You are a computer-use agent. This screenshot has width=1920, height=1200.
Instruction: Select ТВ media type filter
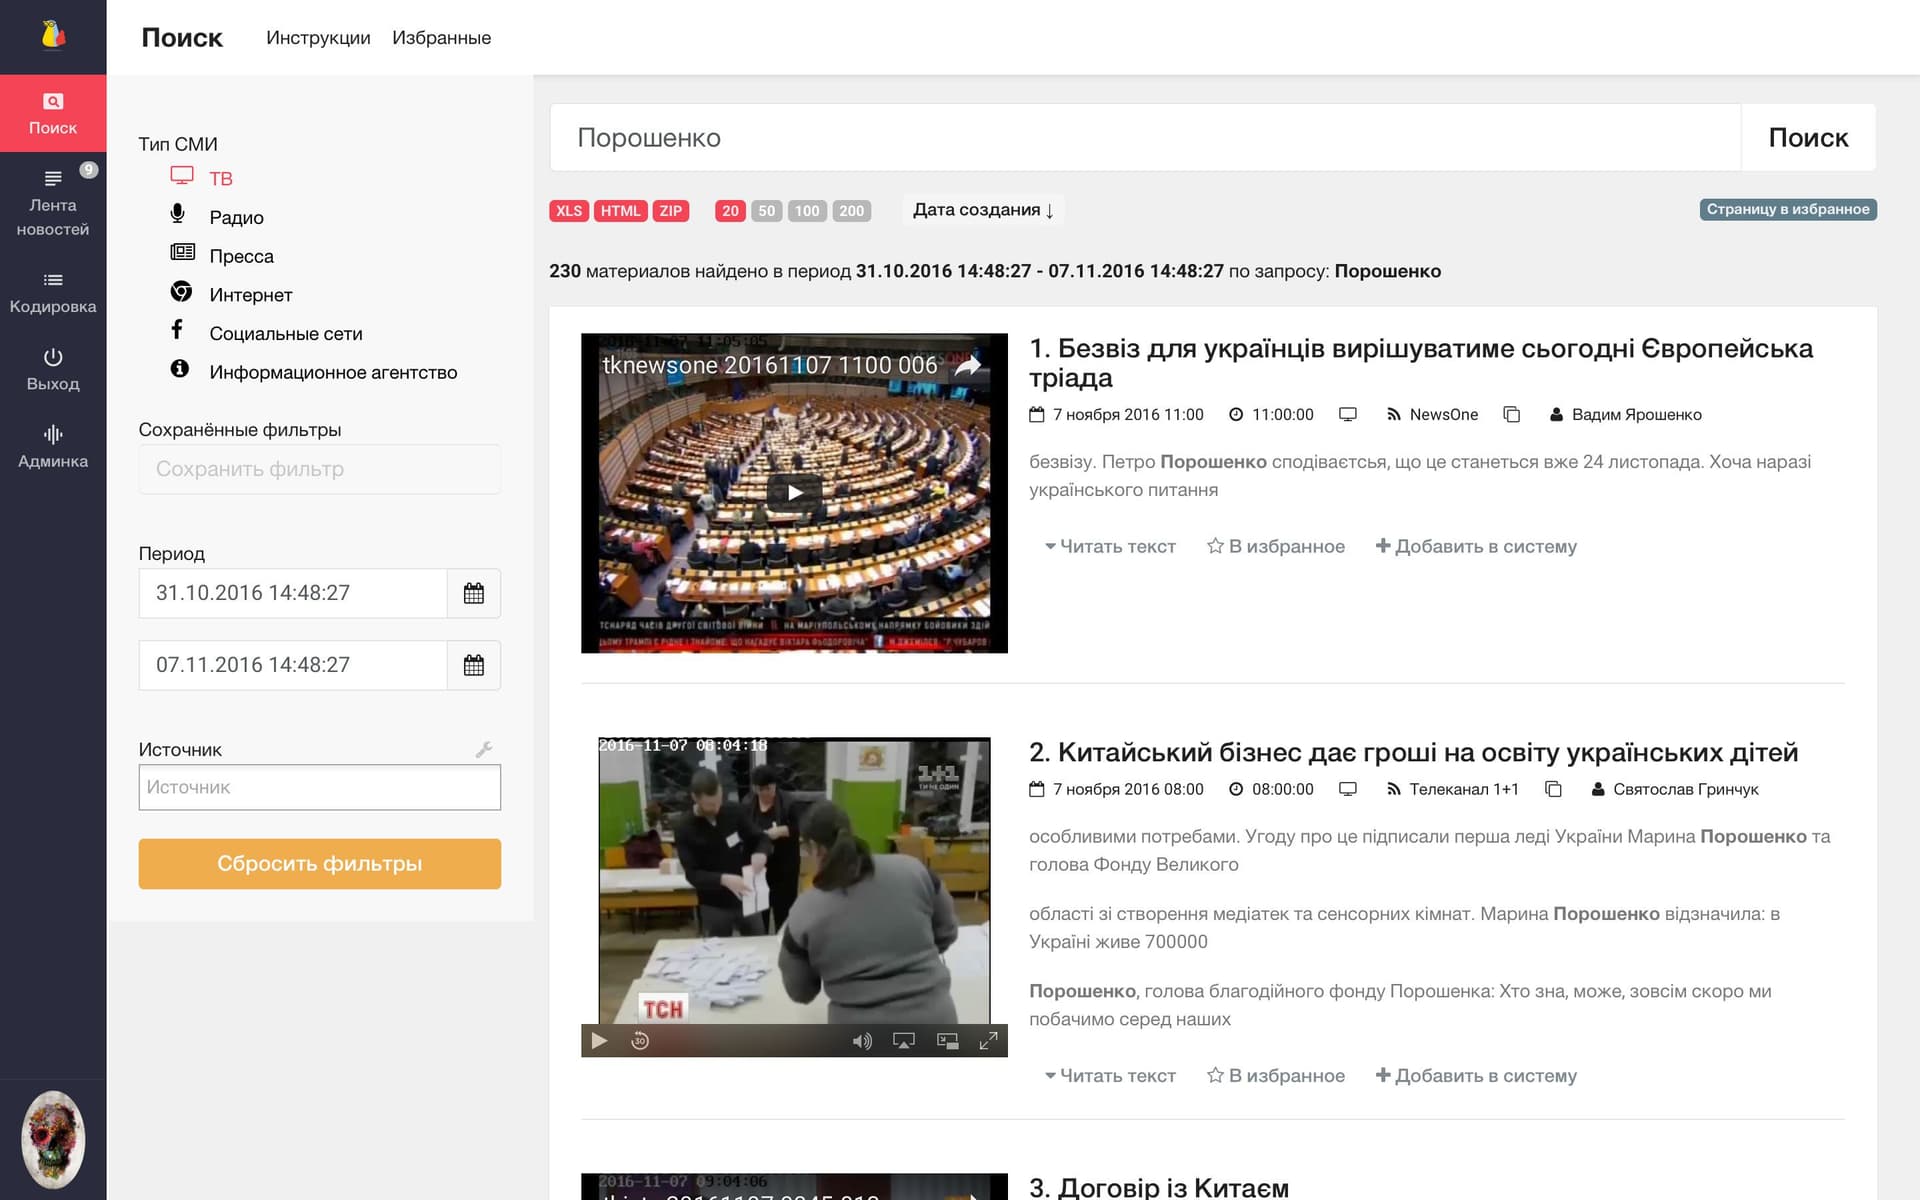[202, 178]
